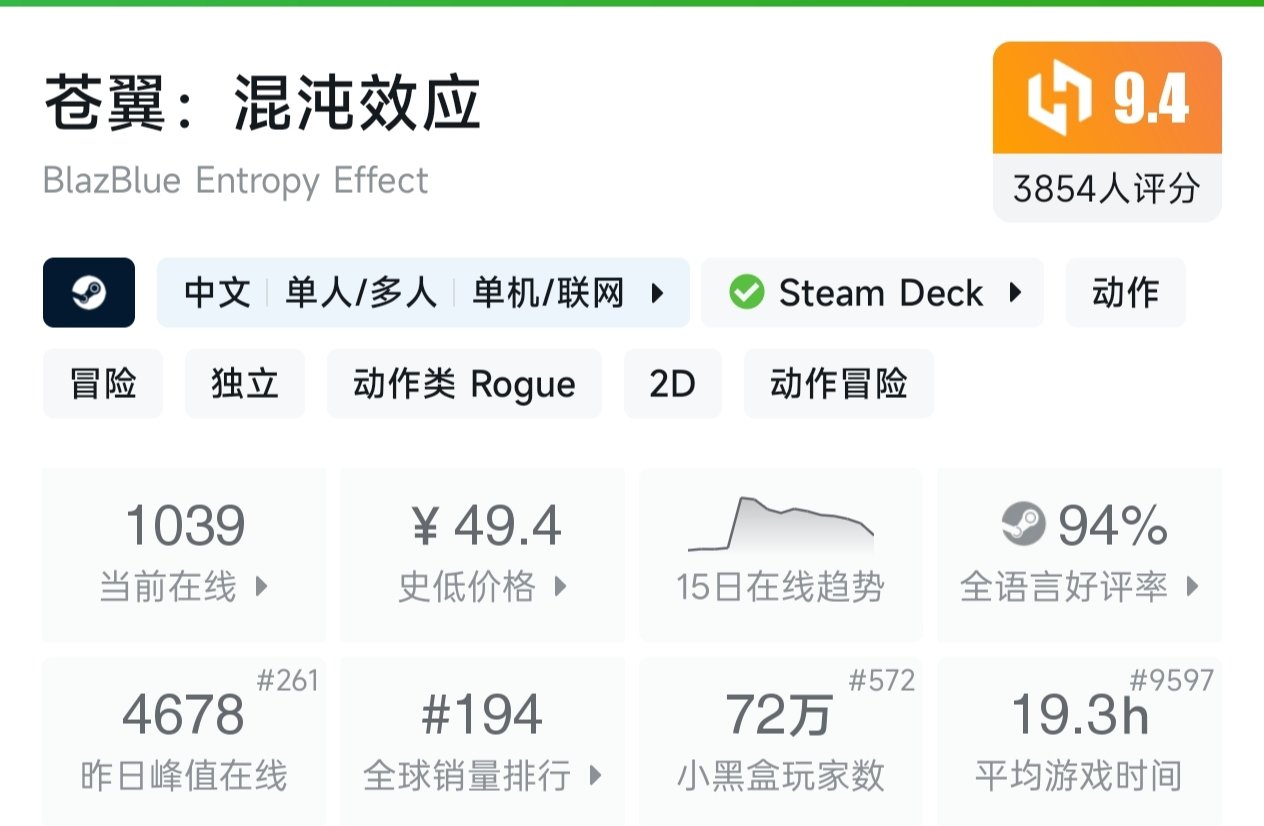Click the Steam platform icon
Screen dimensions: 1264x826
click(89, 293)
